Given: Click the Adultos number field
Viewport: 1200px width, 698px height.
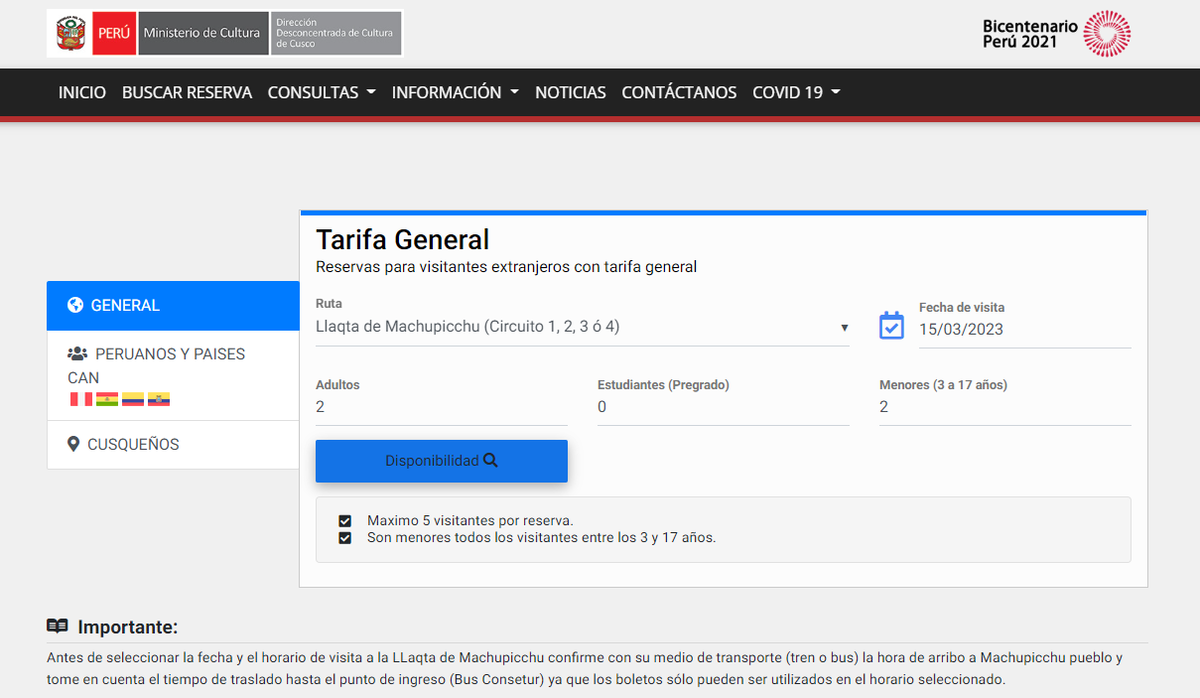Looking at the screenshot, I should (442, 407).
